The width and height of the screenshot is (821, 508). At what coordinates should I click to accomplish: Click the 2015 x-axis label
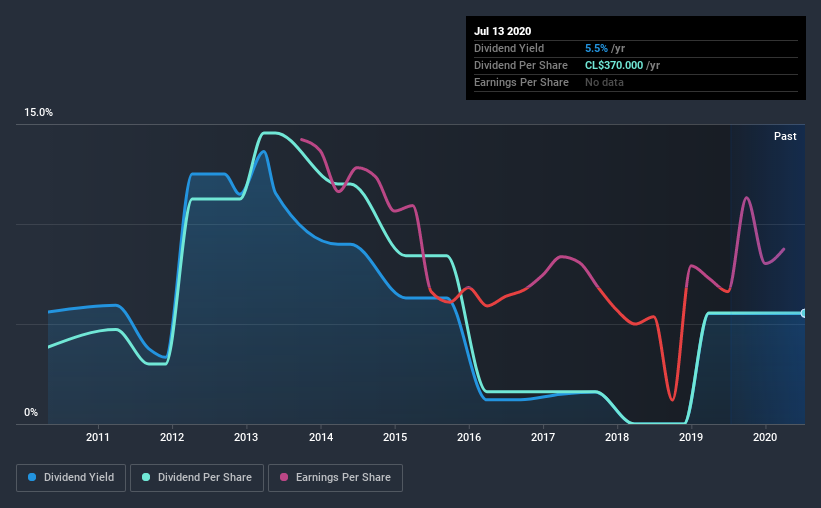[395, 437]
